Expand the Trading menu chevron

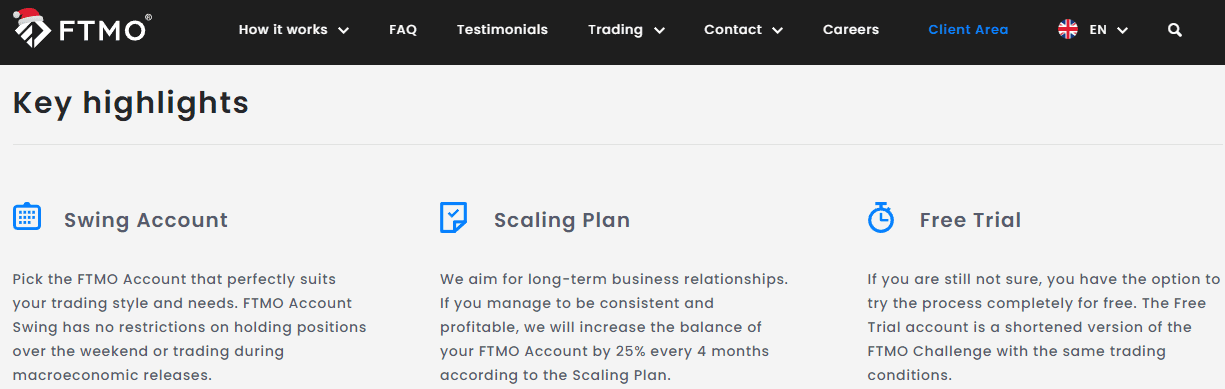tap(659, 31)
